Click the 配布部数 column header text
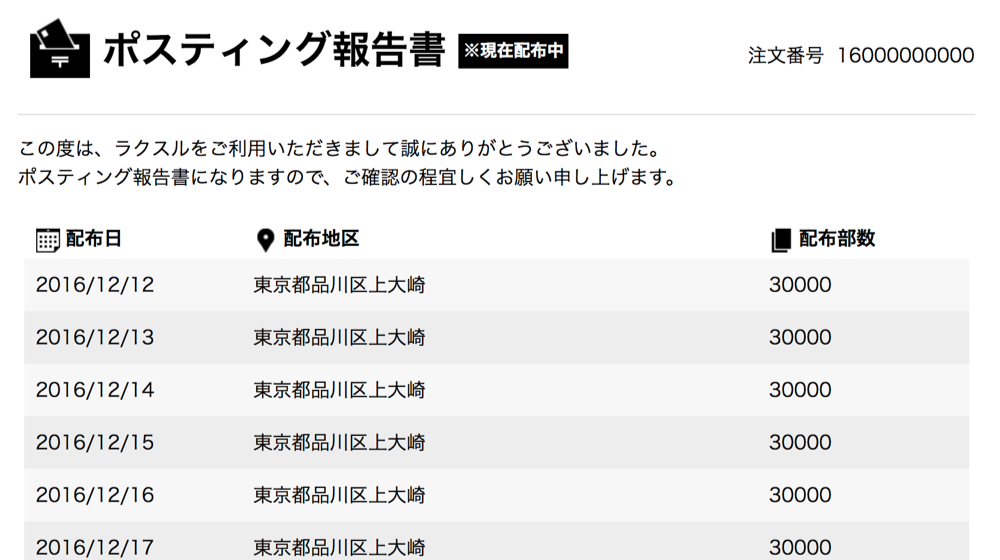Viewport: 1000px width, 560px height. (x=837, y=239)
